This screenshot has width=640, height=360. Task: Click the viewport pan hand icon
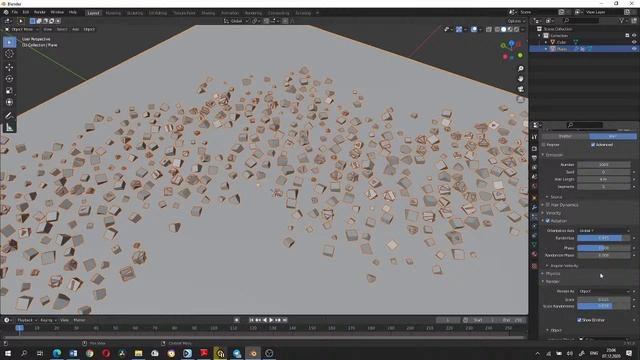pos(520,78)
